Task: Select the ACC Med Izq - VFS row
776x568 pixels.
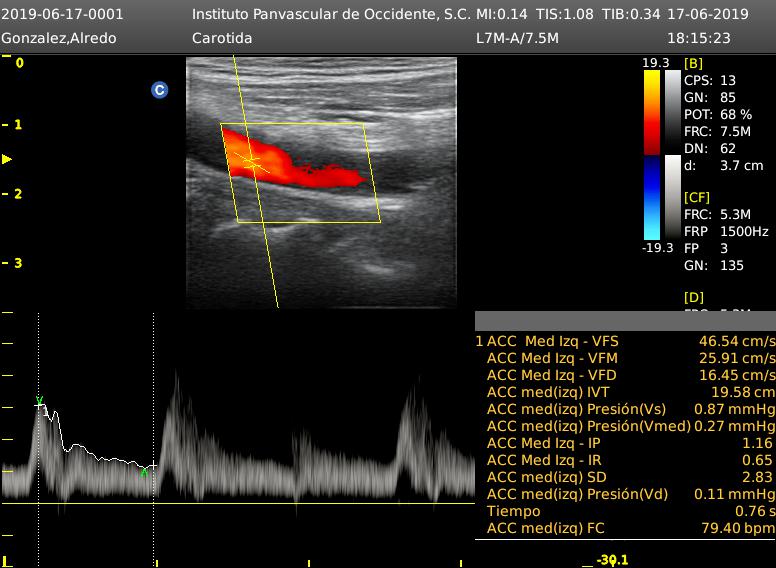Action: coord(626,341)
